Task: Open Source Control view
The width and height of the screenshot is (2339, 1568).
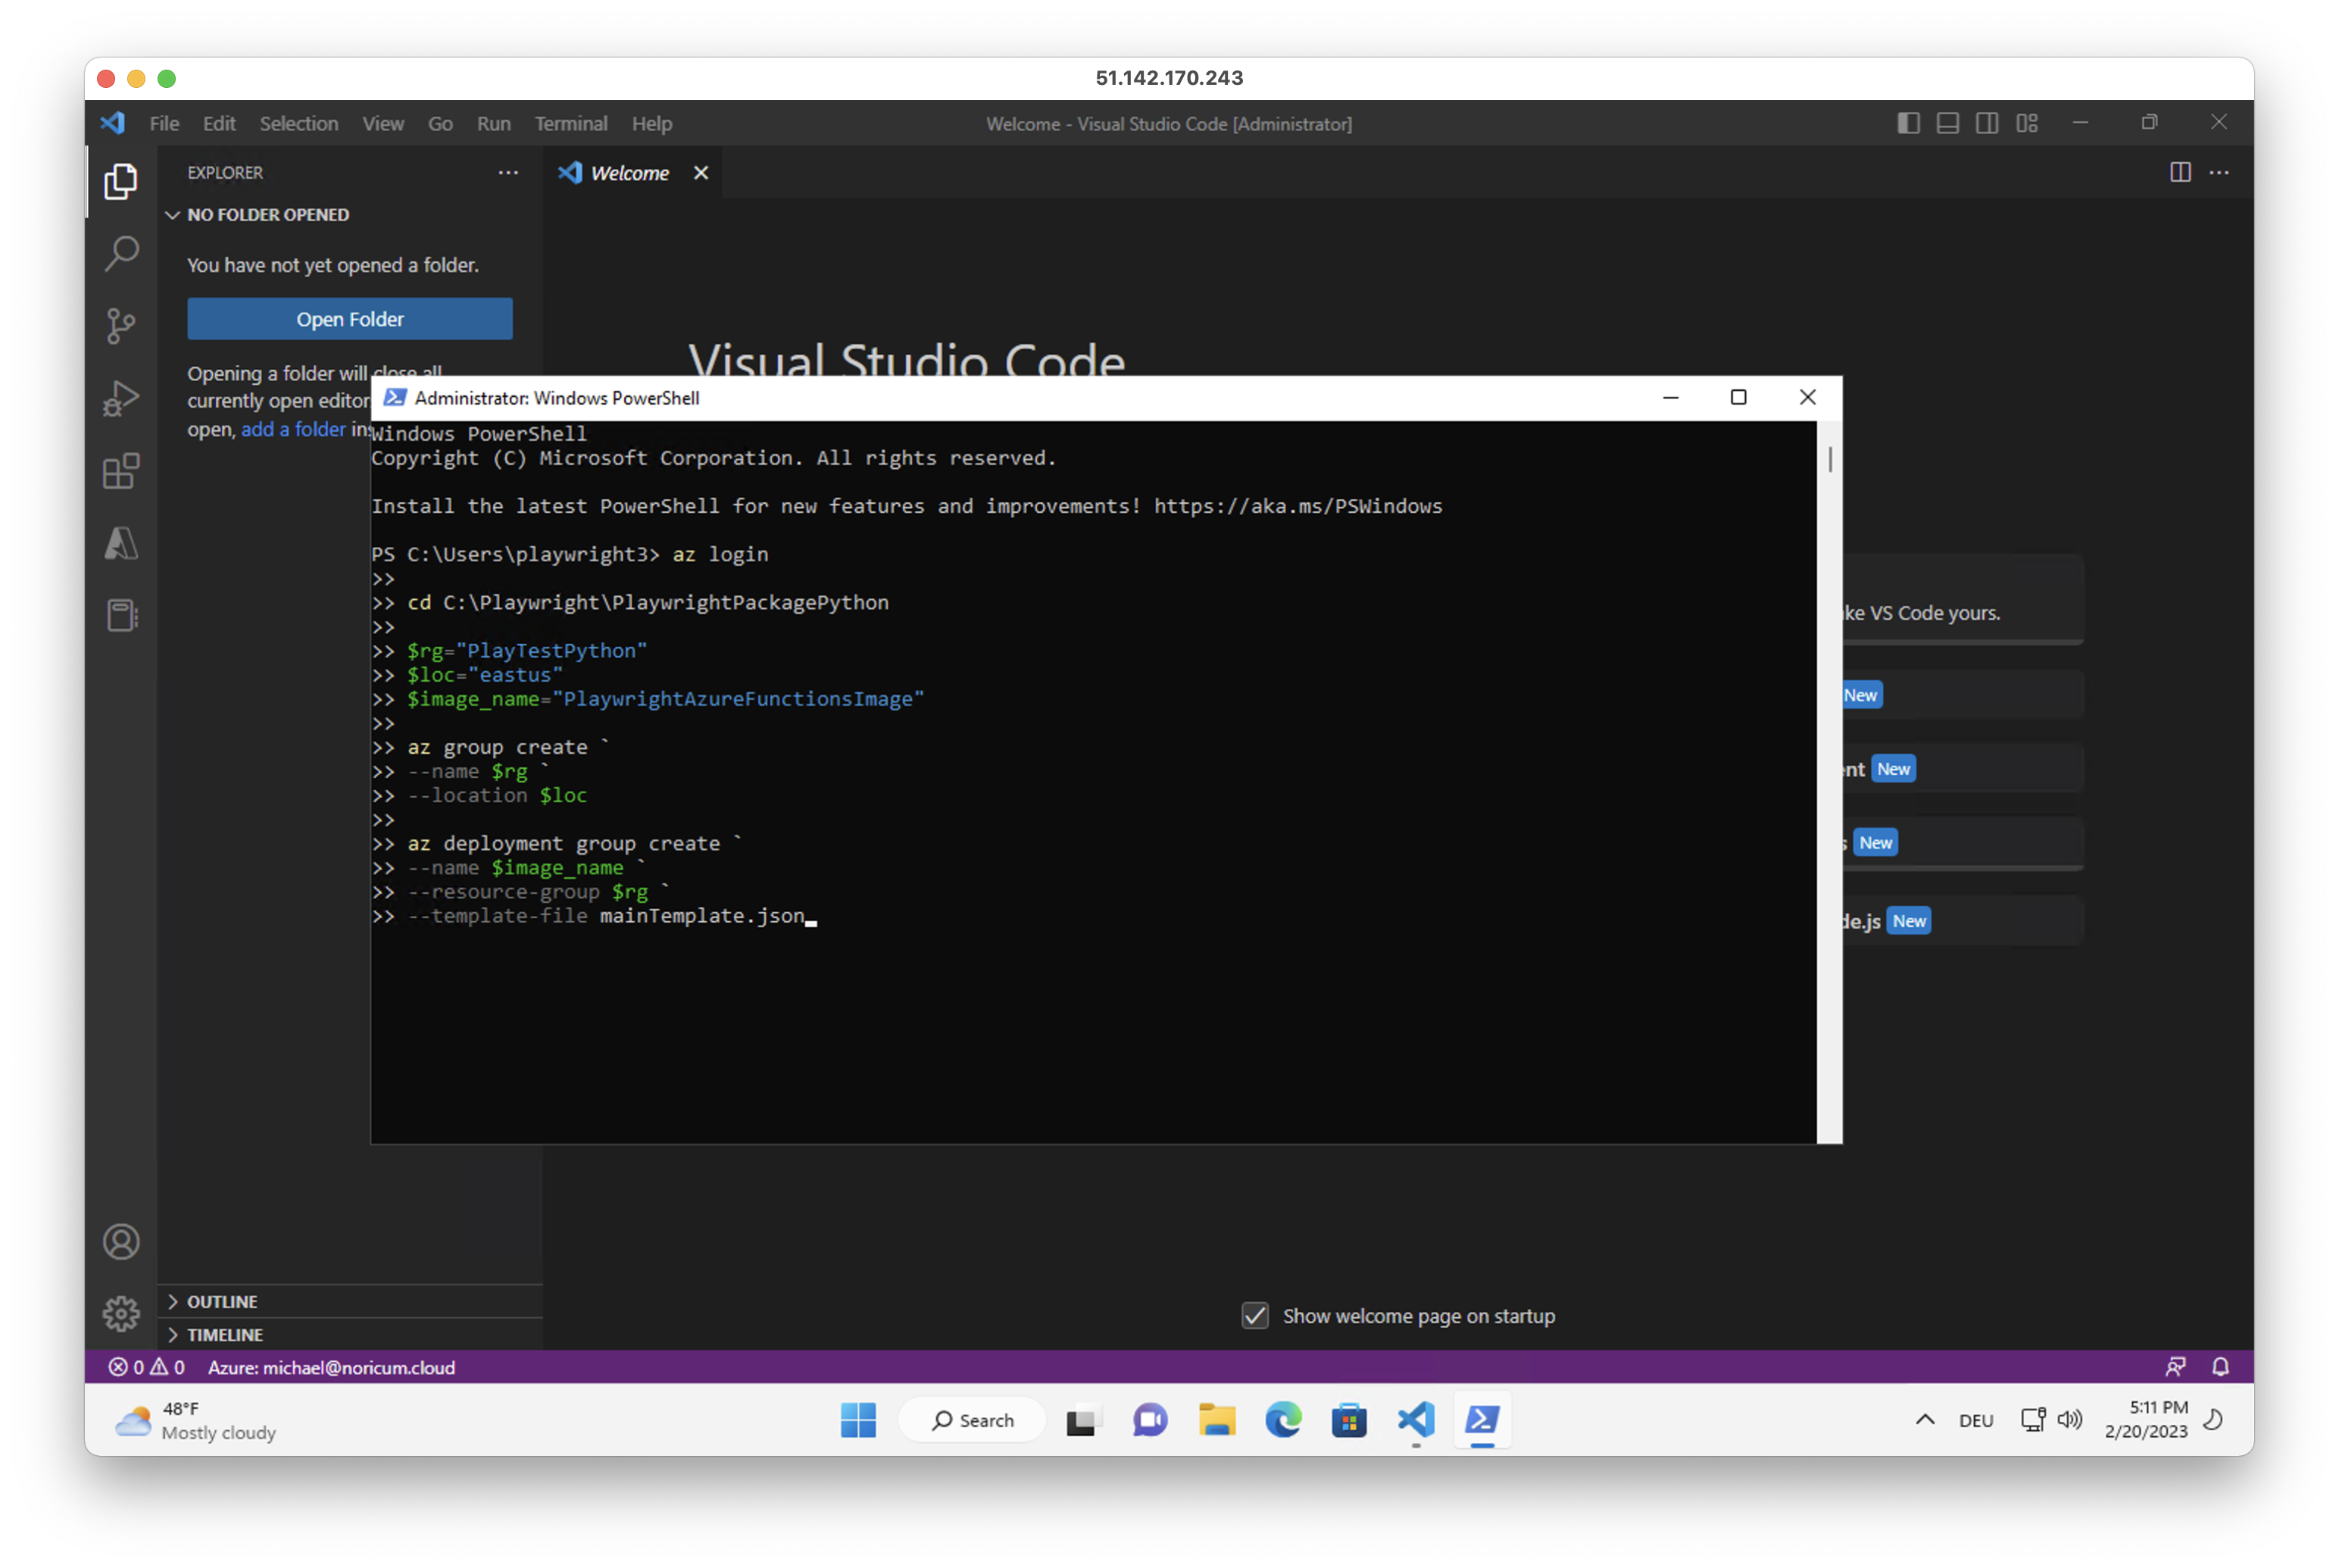Action: pyautogui.click(x=121, y=325)
